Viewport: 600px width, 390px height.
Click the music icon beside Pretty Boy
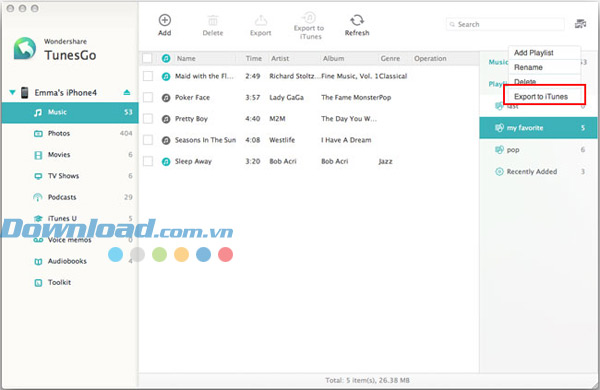(x=166, y=119)
